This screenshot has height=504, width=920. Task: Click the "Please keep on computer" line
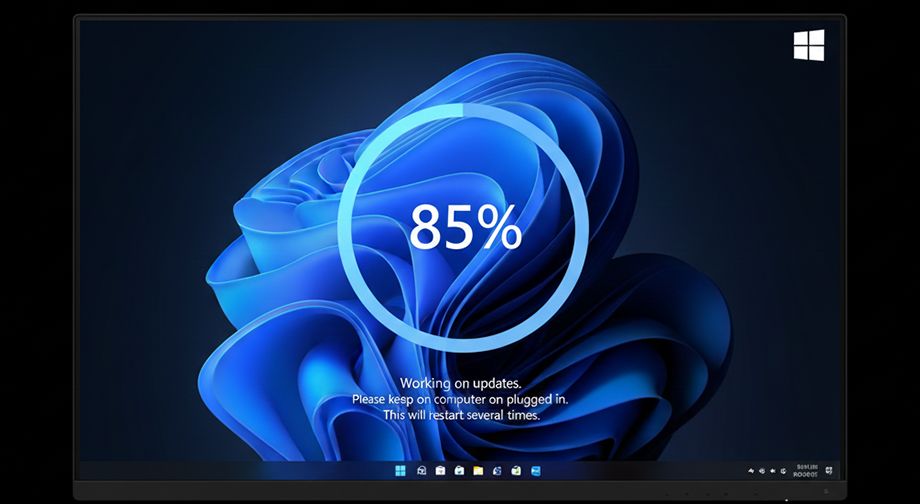(x=460, y=400)
